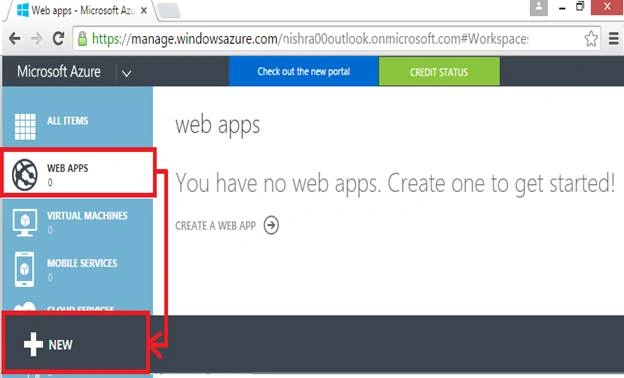Click the Mobile Services phone icon
624x378 pixels.
pos(25,269)
